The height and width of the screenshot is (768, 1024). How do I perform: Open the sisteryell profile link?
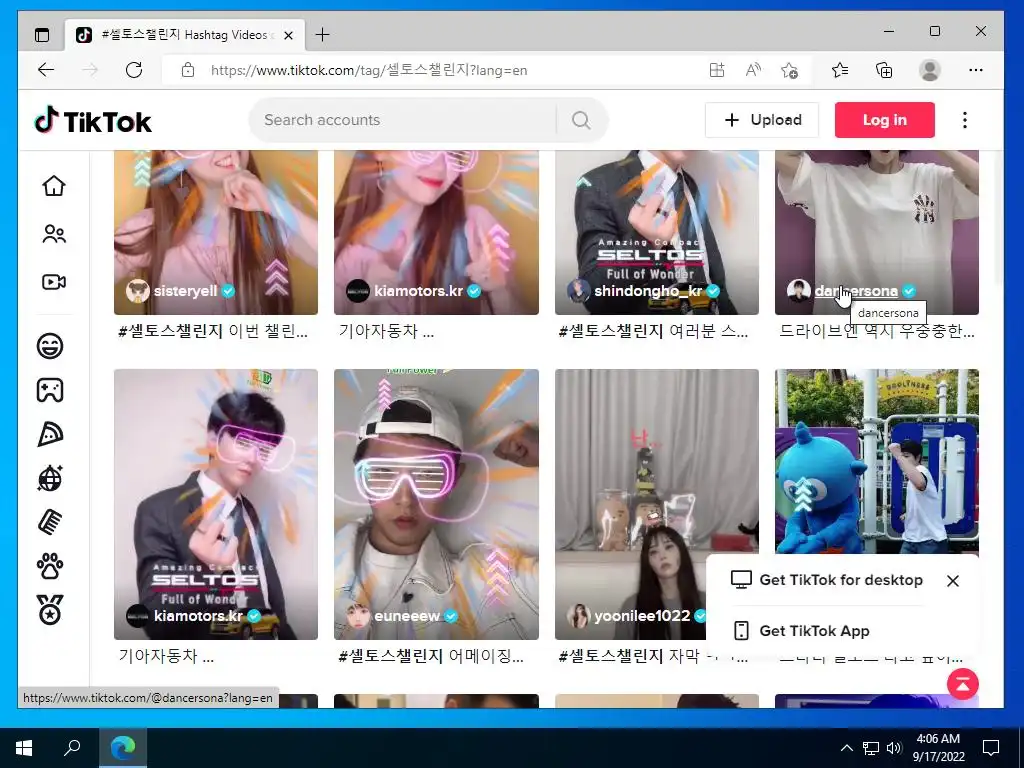coord(185,291)
